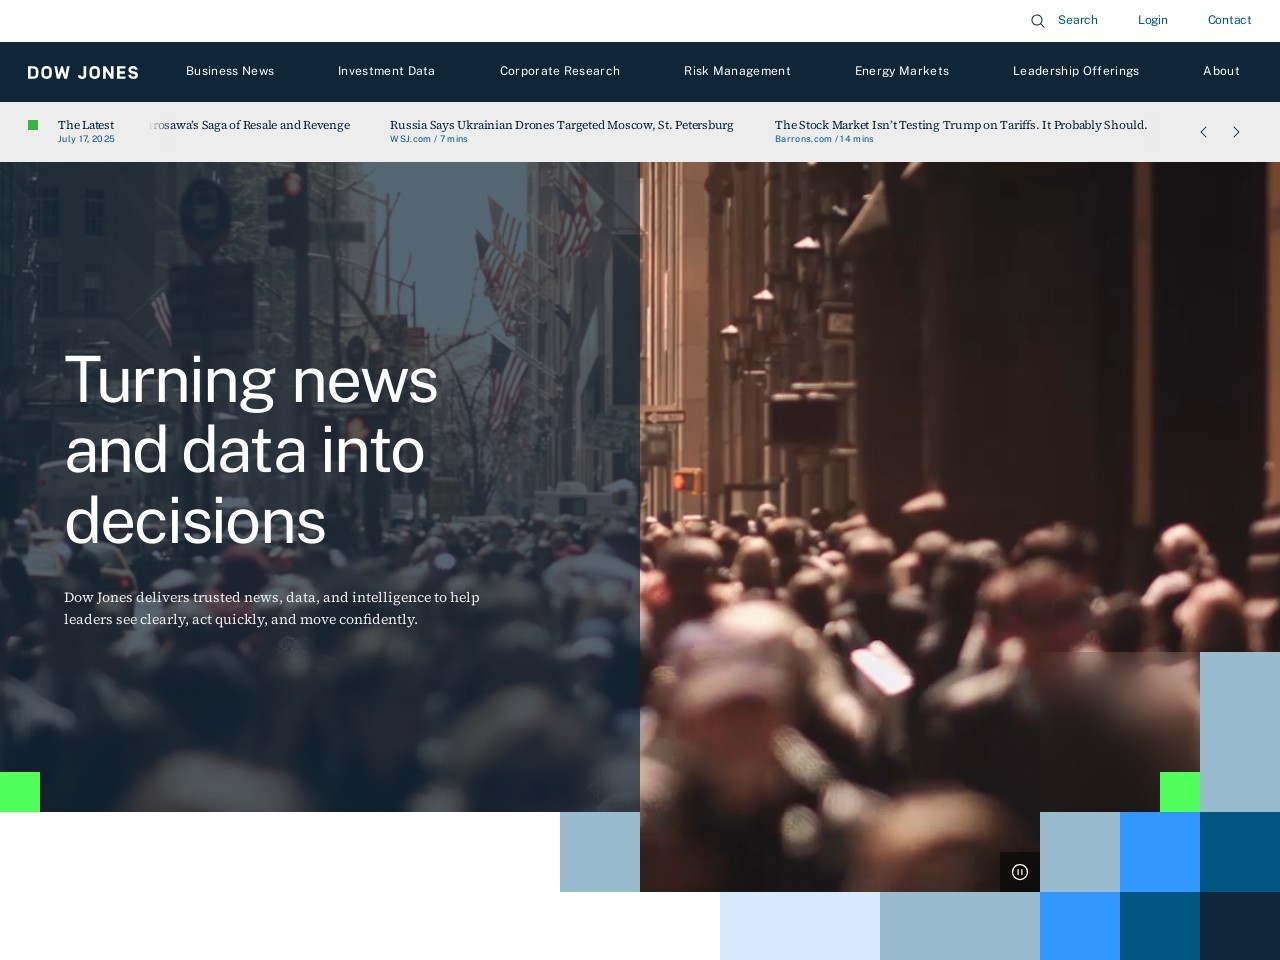Show previous news ticker headline
This screenshot has height=960, width=1280.
[x=1203, y=132]
